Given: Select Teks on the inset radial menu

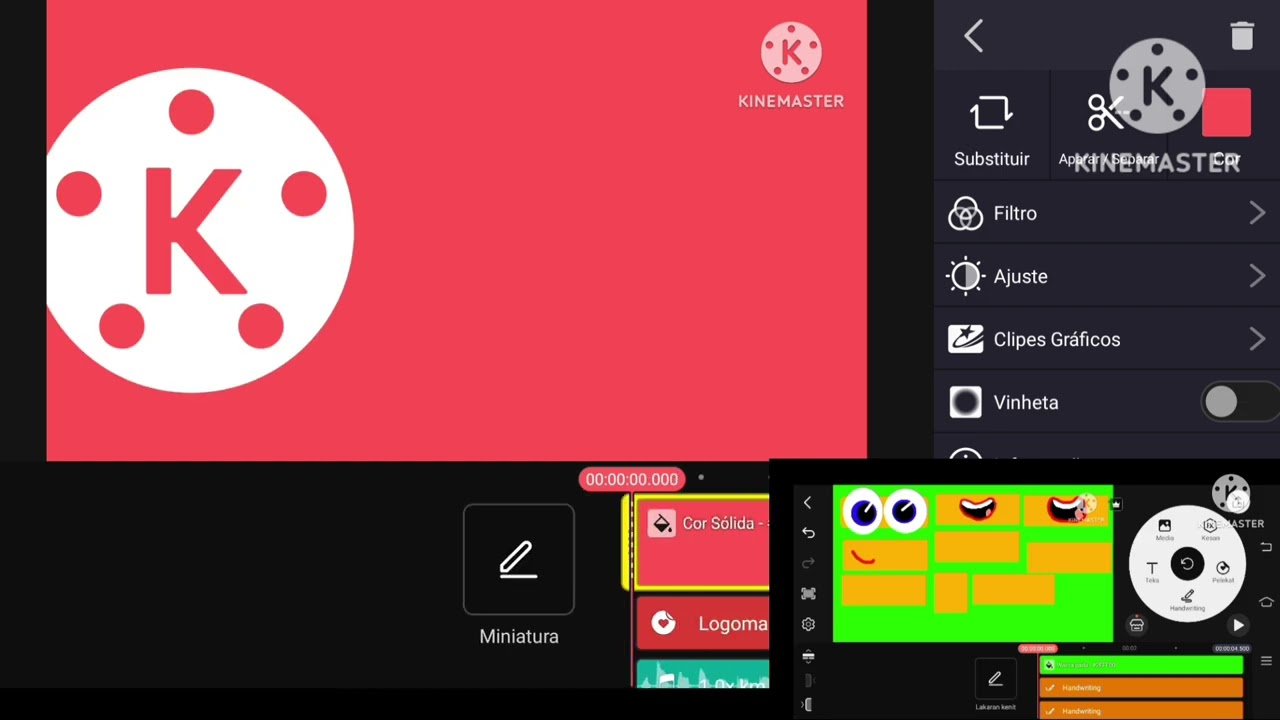Looking at the screenshot, I should pyautogui.click(x=1152, y=571).
